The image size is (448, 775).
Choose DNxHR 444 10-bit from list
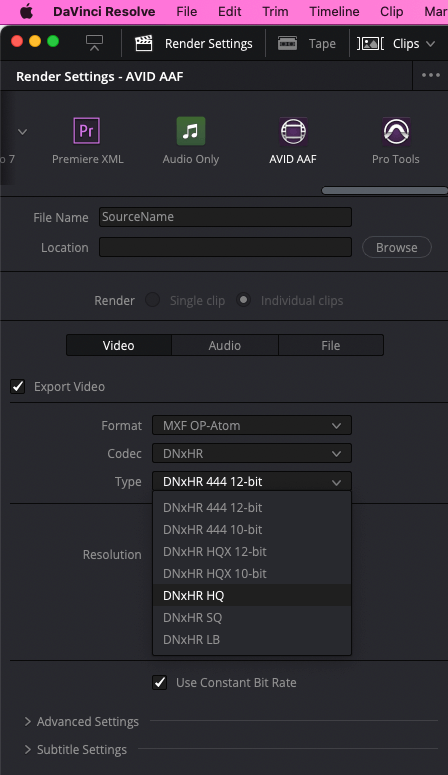point(252,529)
